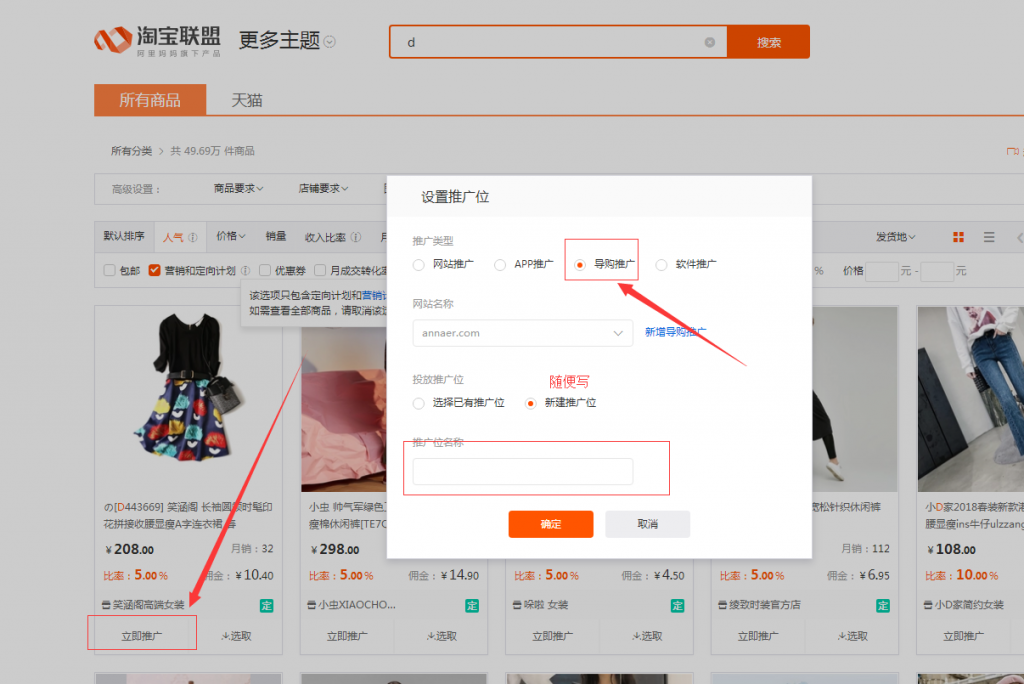Click 定 badge for 小虫XIAOCHO shop
This screenshot has height=684, width=1024.
[472, 606]
